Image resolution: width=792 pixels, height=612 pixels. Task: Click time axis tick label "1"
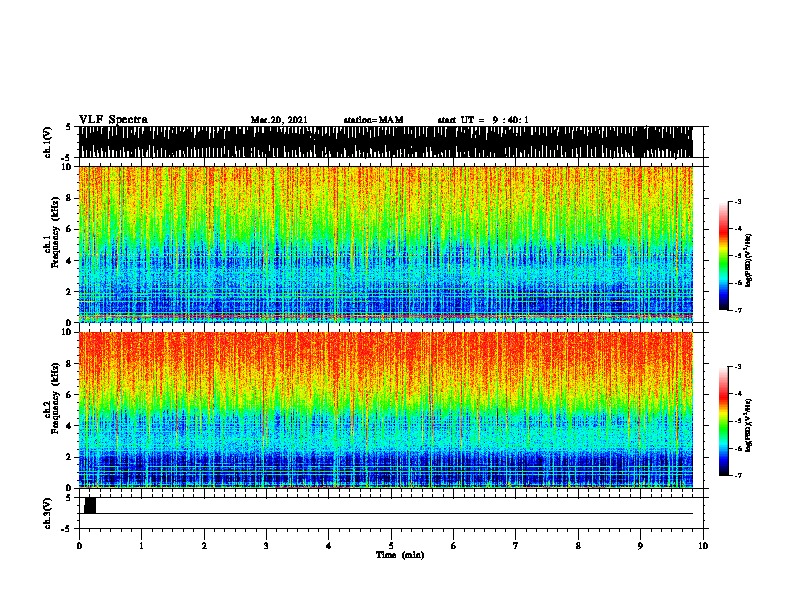(141, 546)
